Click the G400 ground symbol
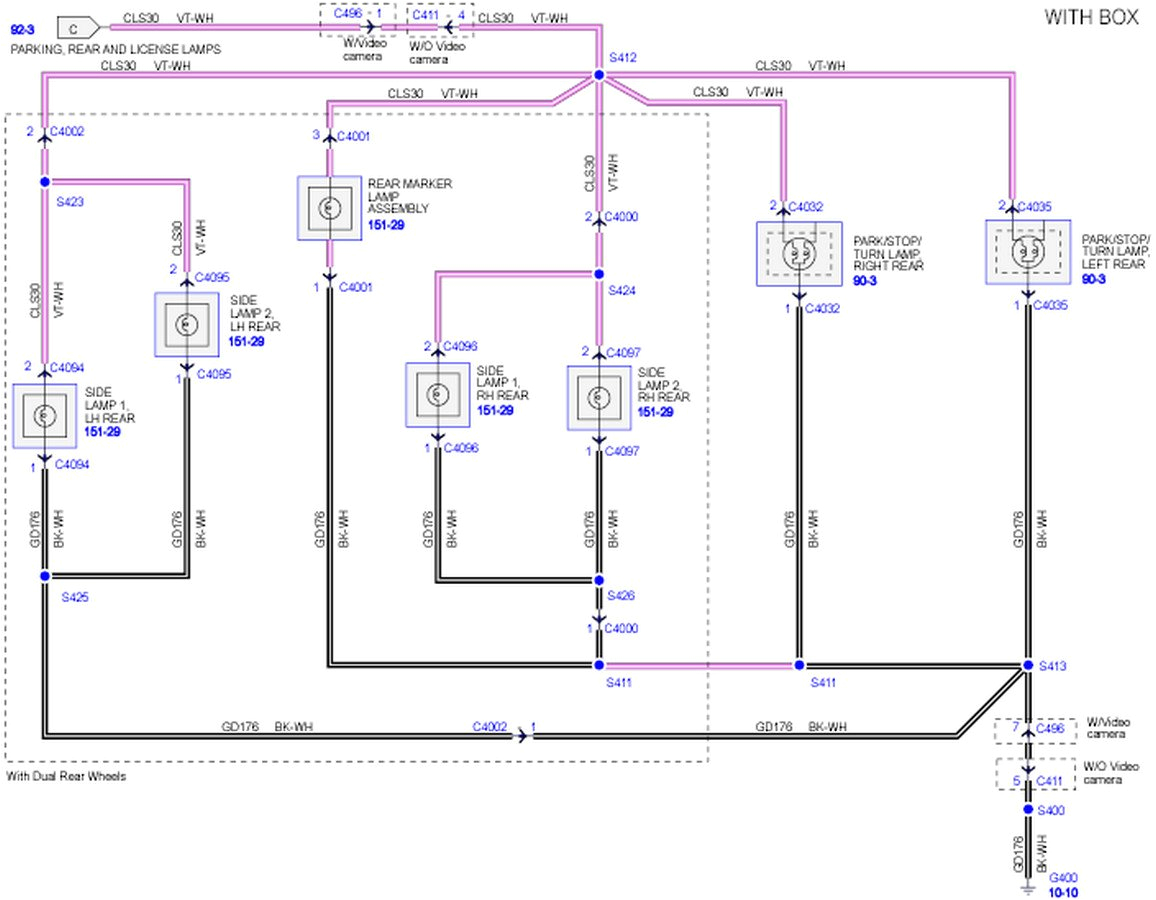The height and width of the screenshot is (900, 1156). point(1027,886)
